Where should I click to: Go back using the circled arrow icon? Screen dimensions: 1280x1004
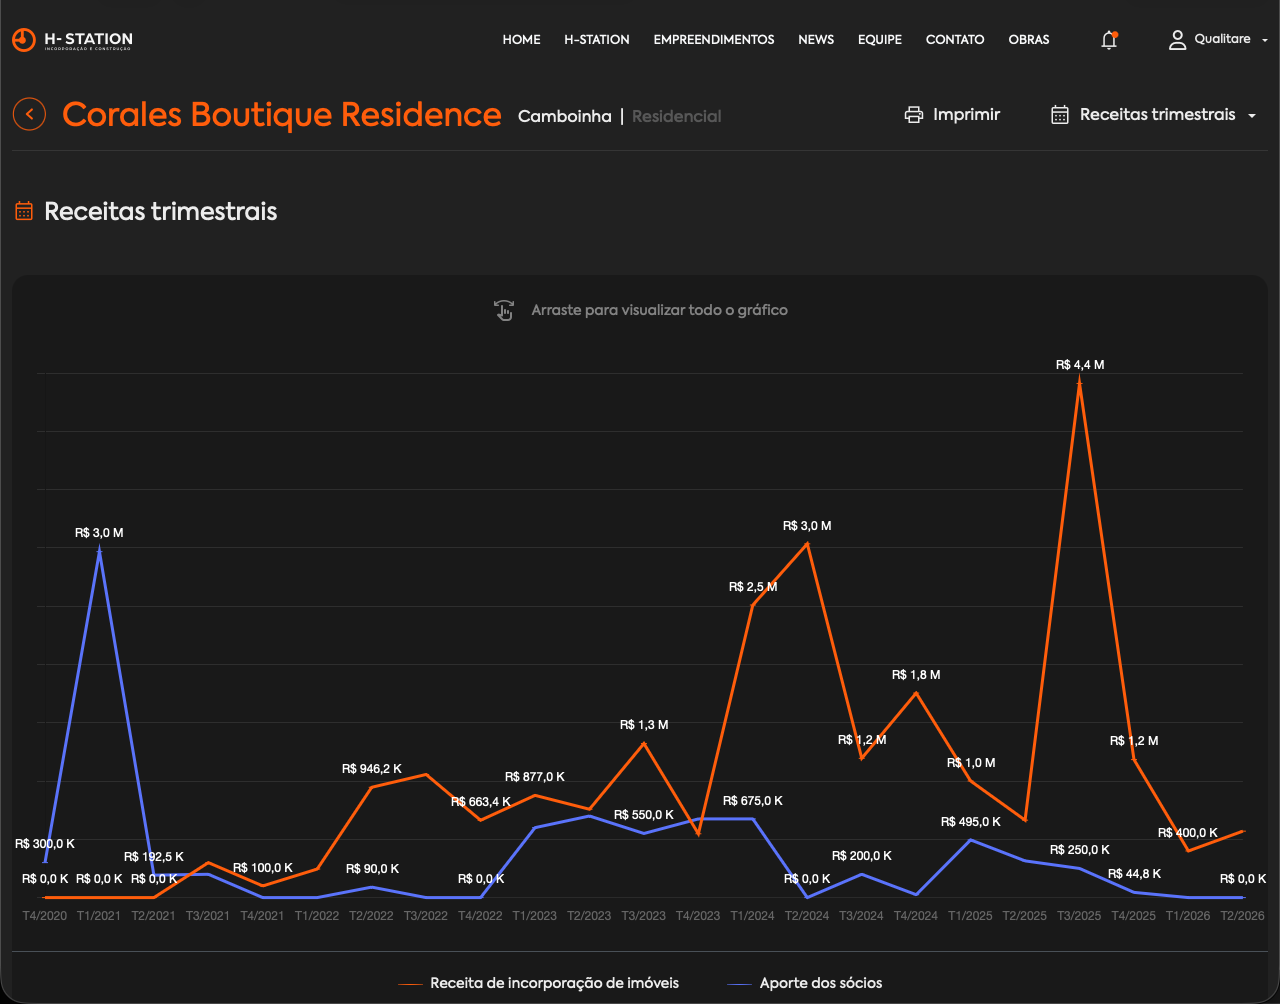pyautogui.click(x=30, y=114)
